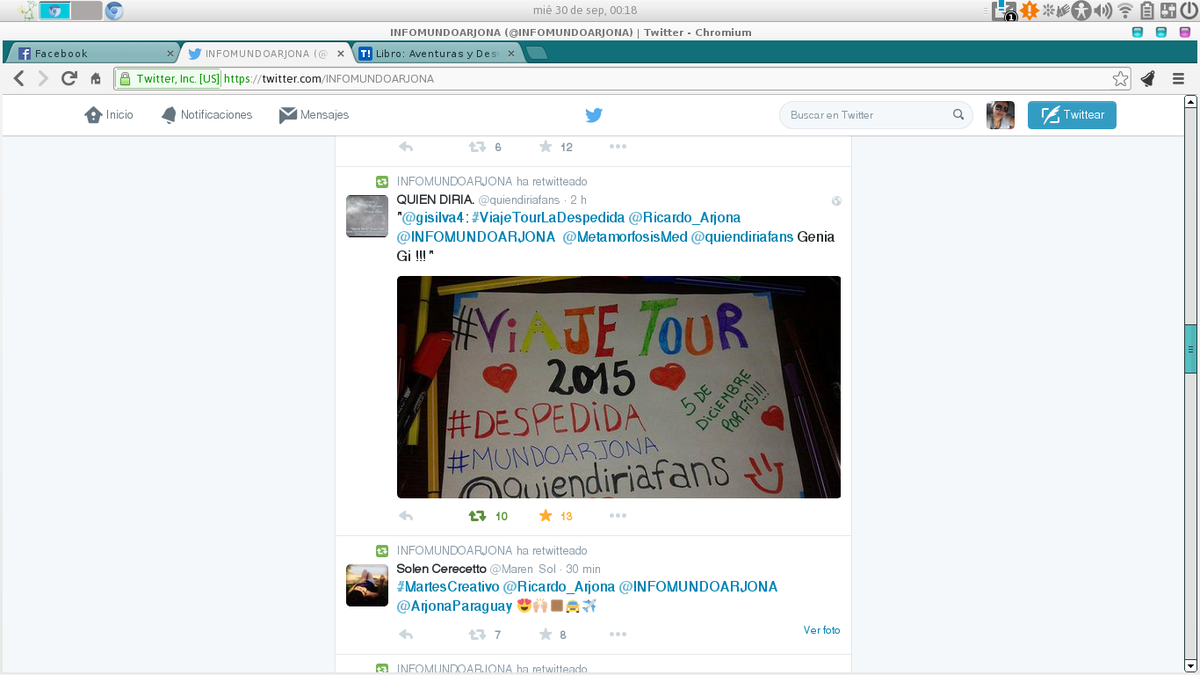Open the #ViajeTourLaDespedida hashtag
This screenshot has width=1200, height=675.
[548, 217]
